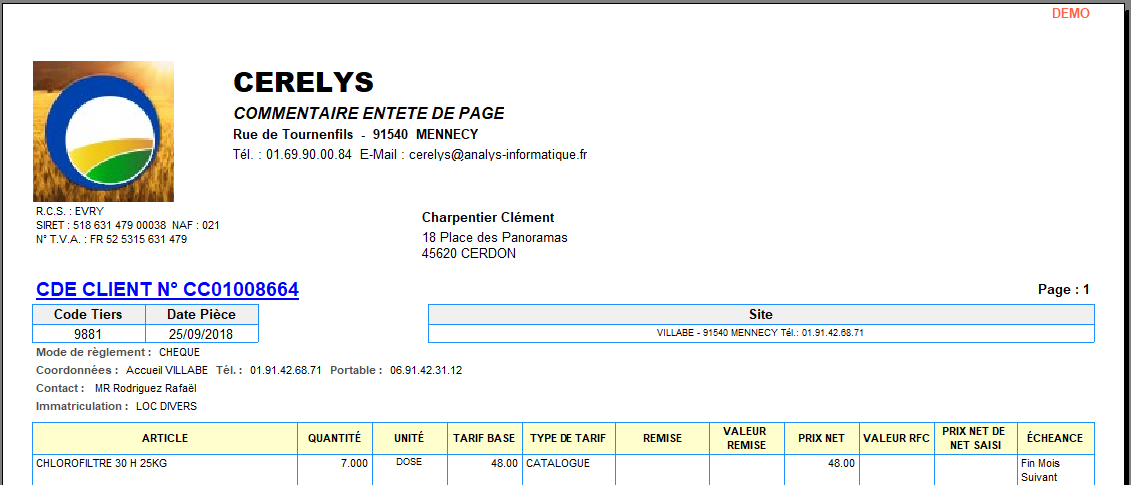
Task: Click the contact name MR Rodriguez Rafaël
Action: (x=146, y=388)
